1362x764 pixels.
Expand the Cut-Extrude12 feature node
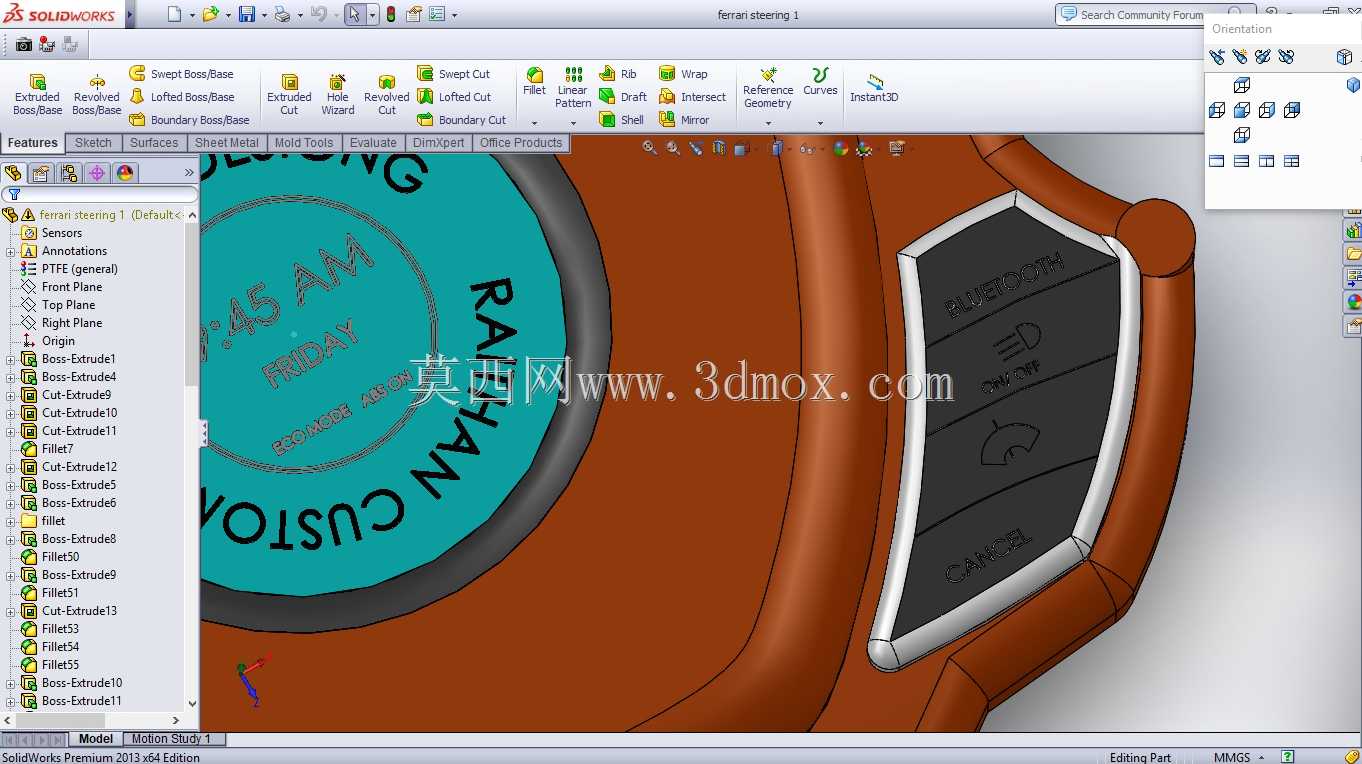[11, 467]
